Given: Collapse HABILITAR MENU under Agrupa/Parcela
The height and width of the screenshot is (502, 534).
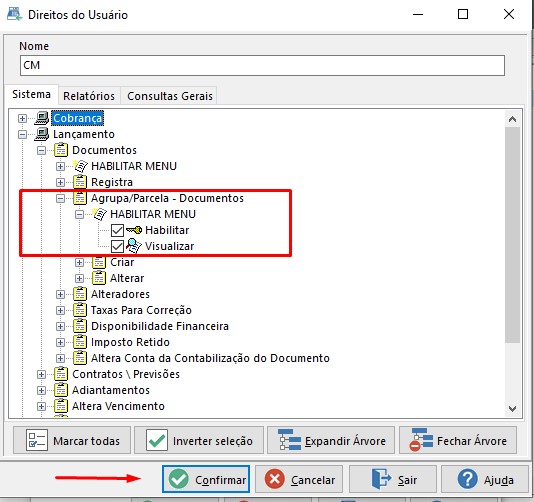Looking at the screenshot, I should pyautogui.click(x=79, y=214).
